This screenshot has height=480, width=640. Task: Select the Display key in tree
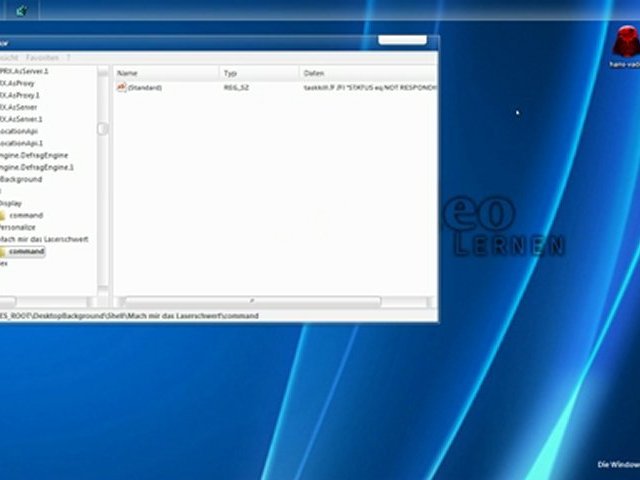click(x=11, y=204)
